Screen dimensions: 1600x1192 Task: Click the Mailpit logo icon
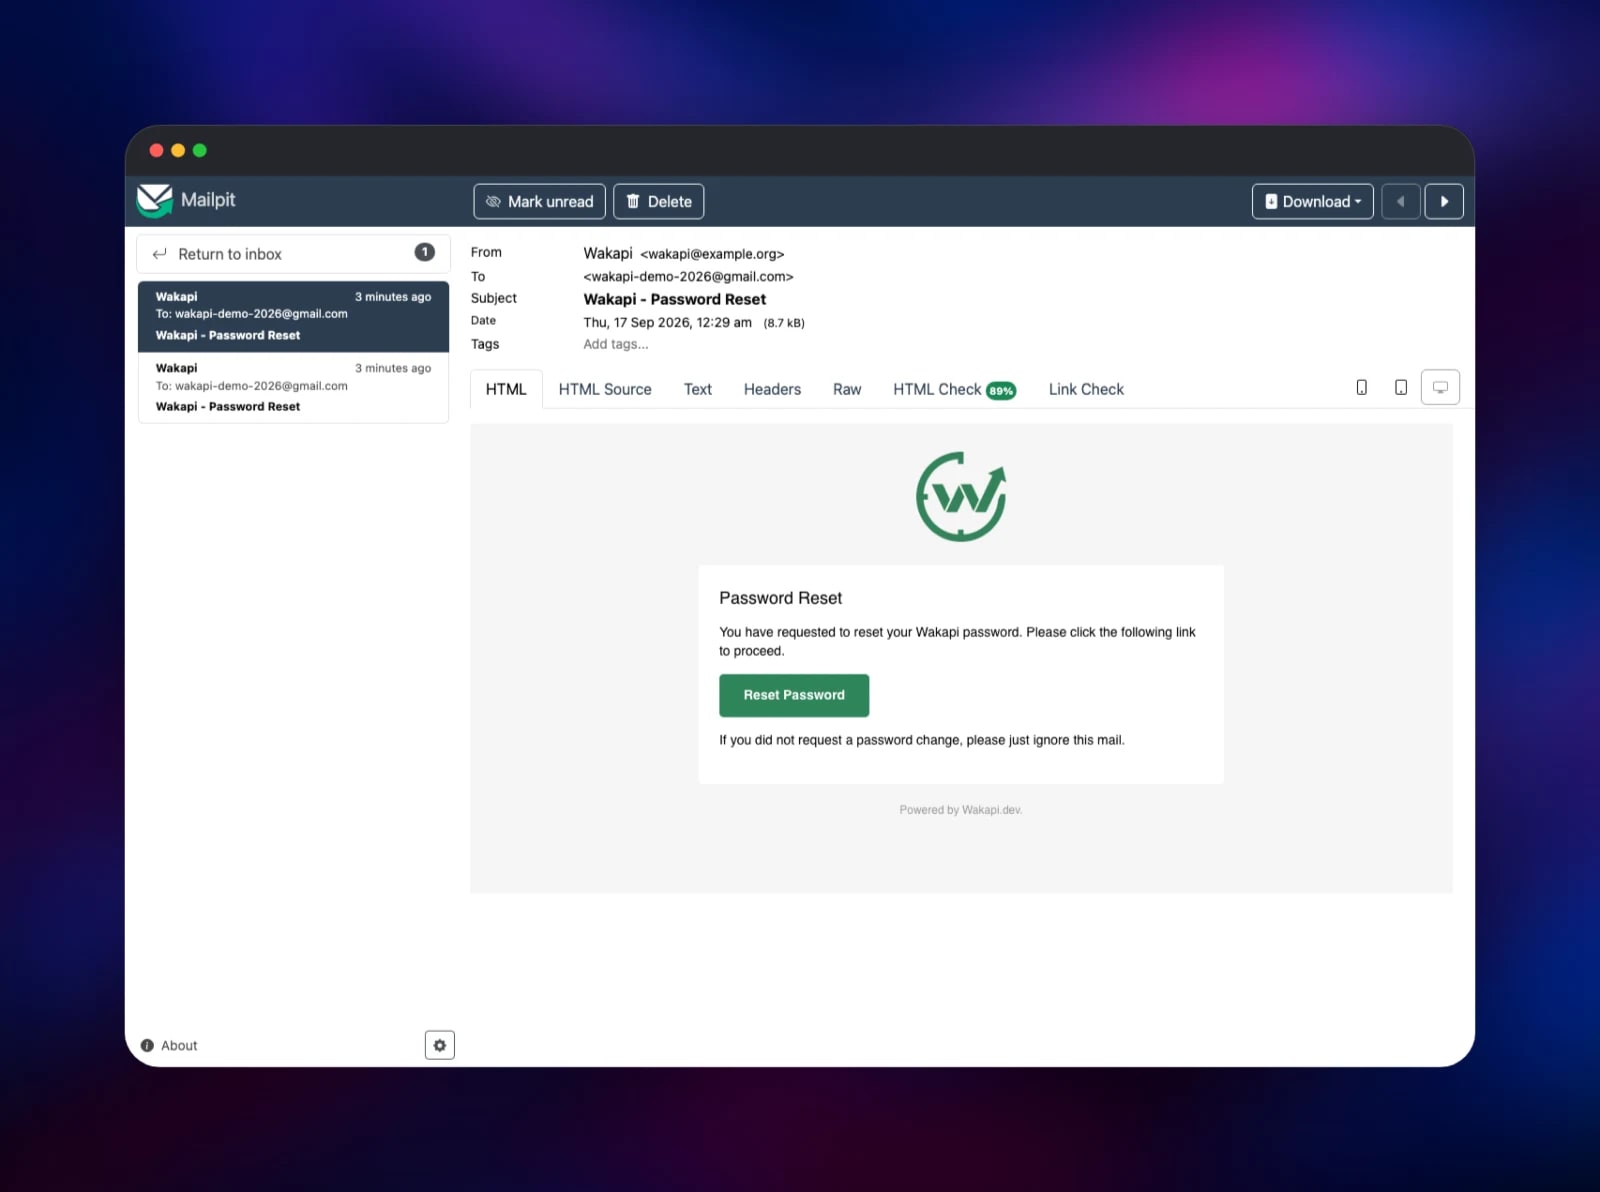click(155, 200)
